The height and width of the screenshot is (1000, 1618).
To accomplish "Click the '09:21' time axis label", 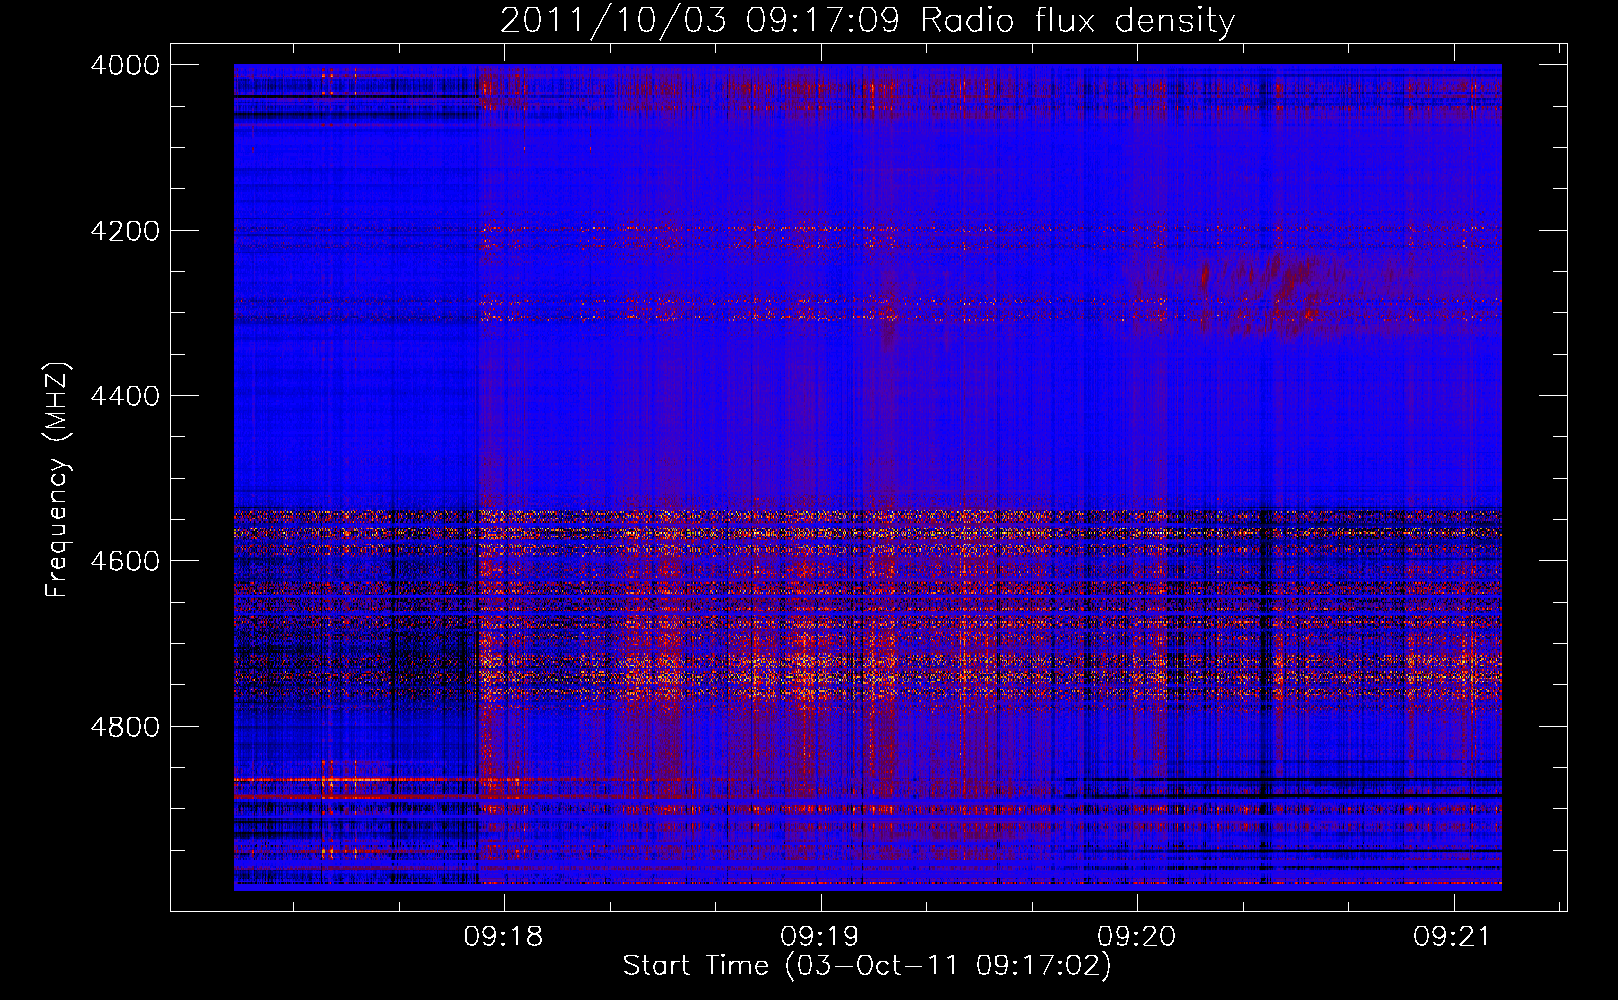I will (1452, 937).
